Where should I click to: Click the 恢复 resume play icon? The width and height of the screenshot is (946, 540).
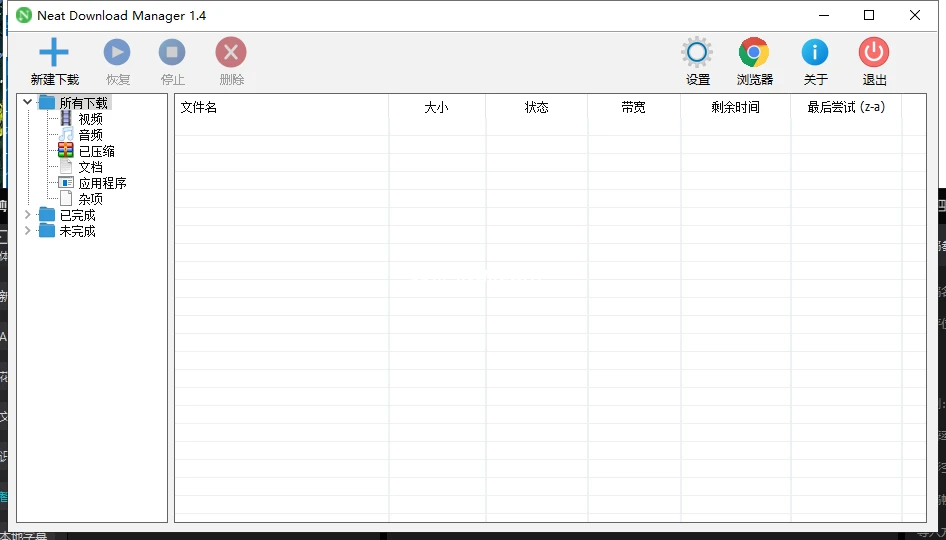(117, 52)
